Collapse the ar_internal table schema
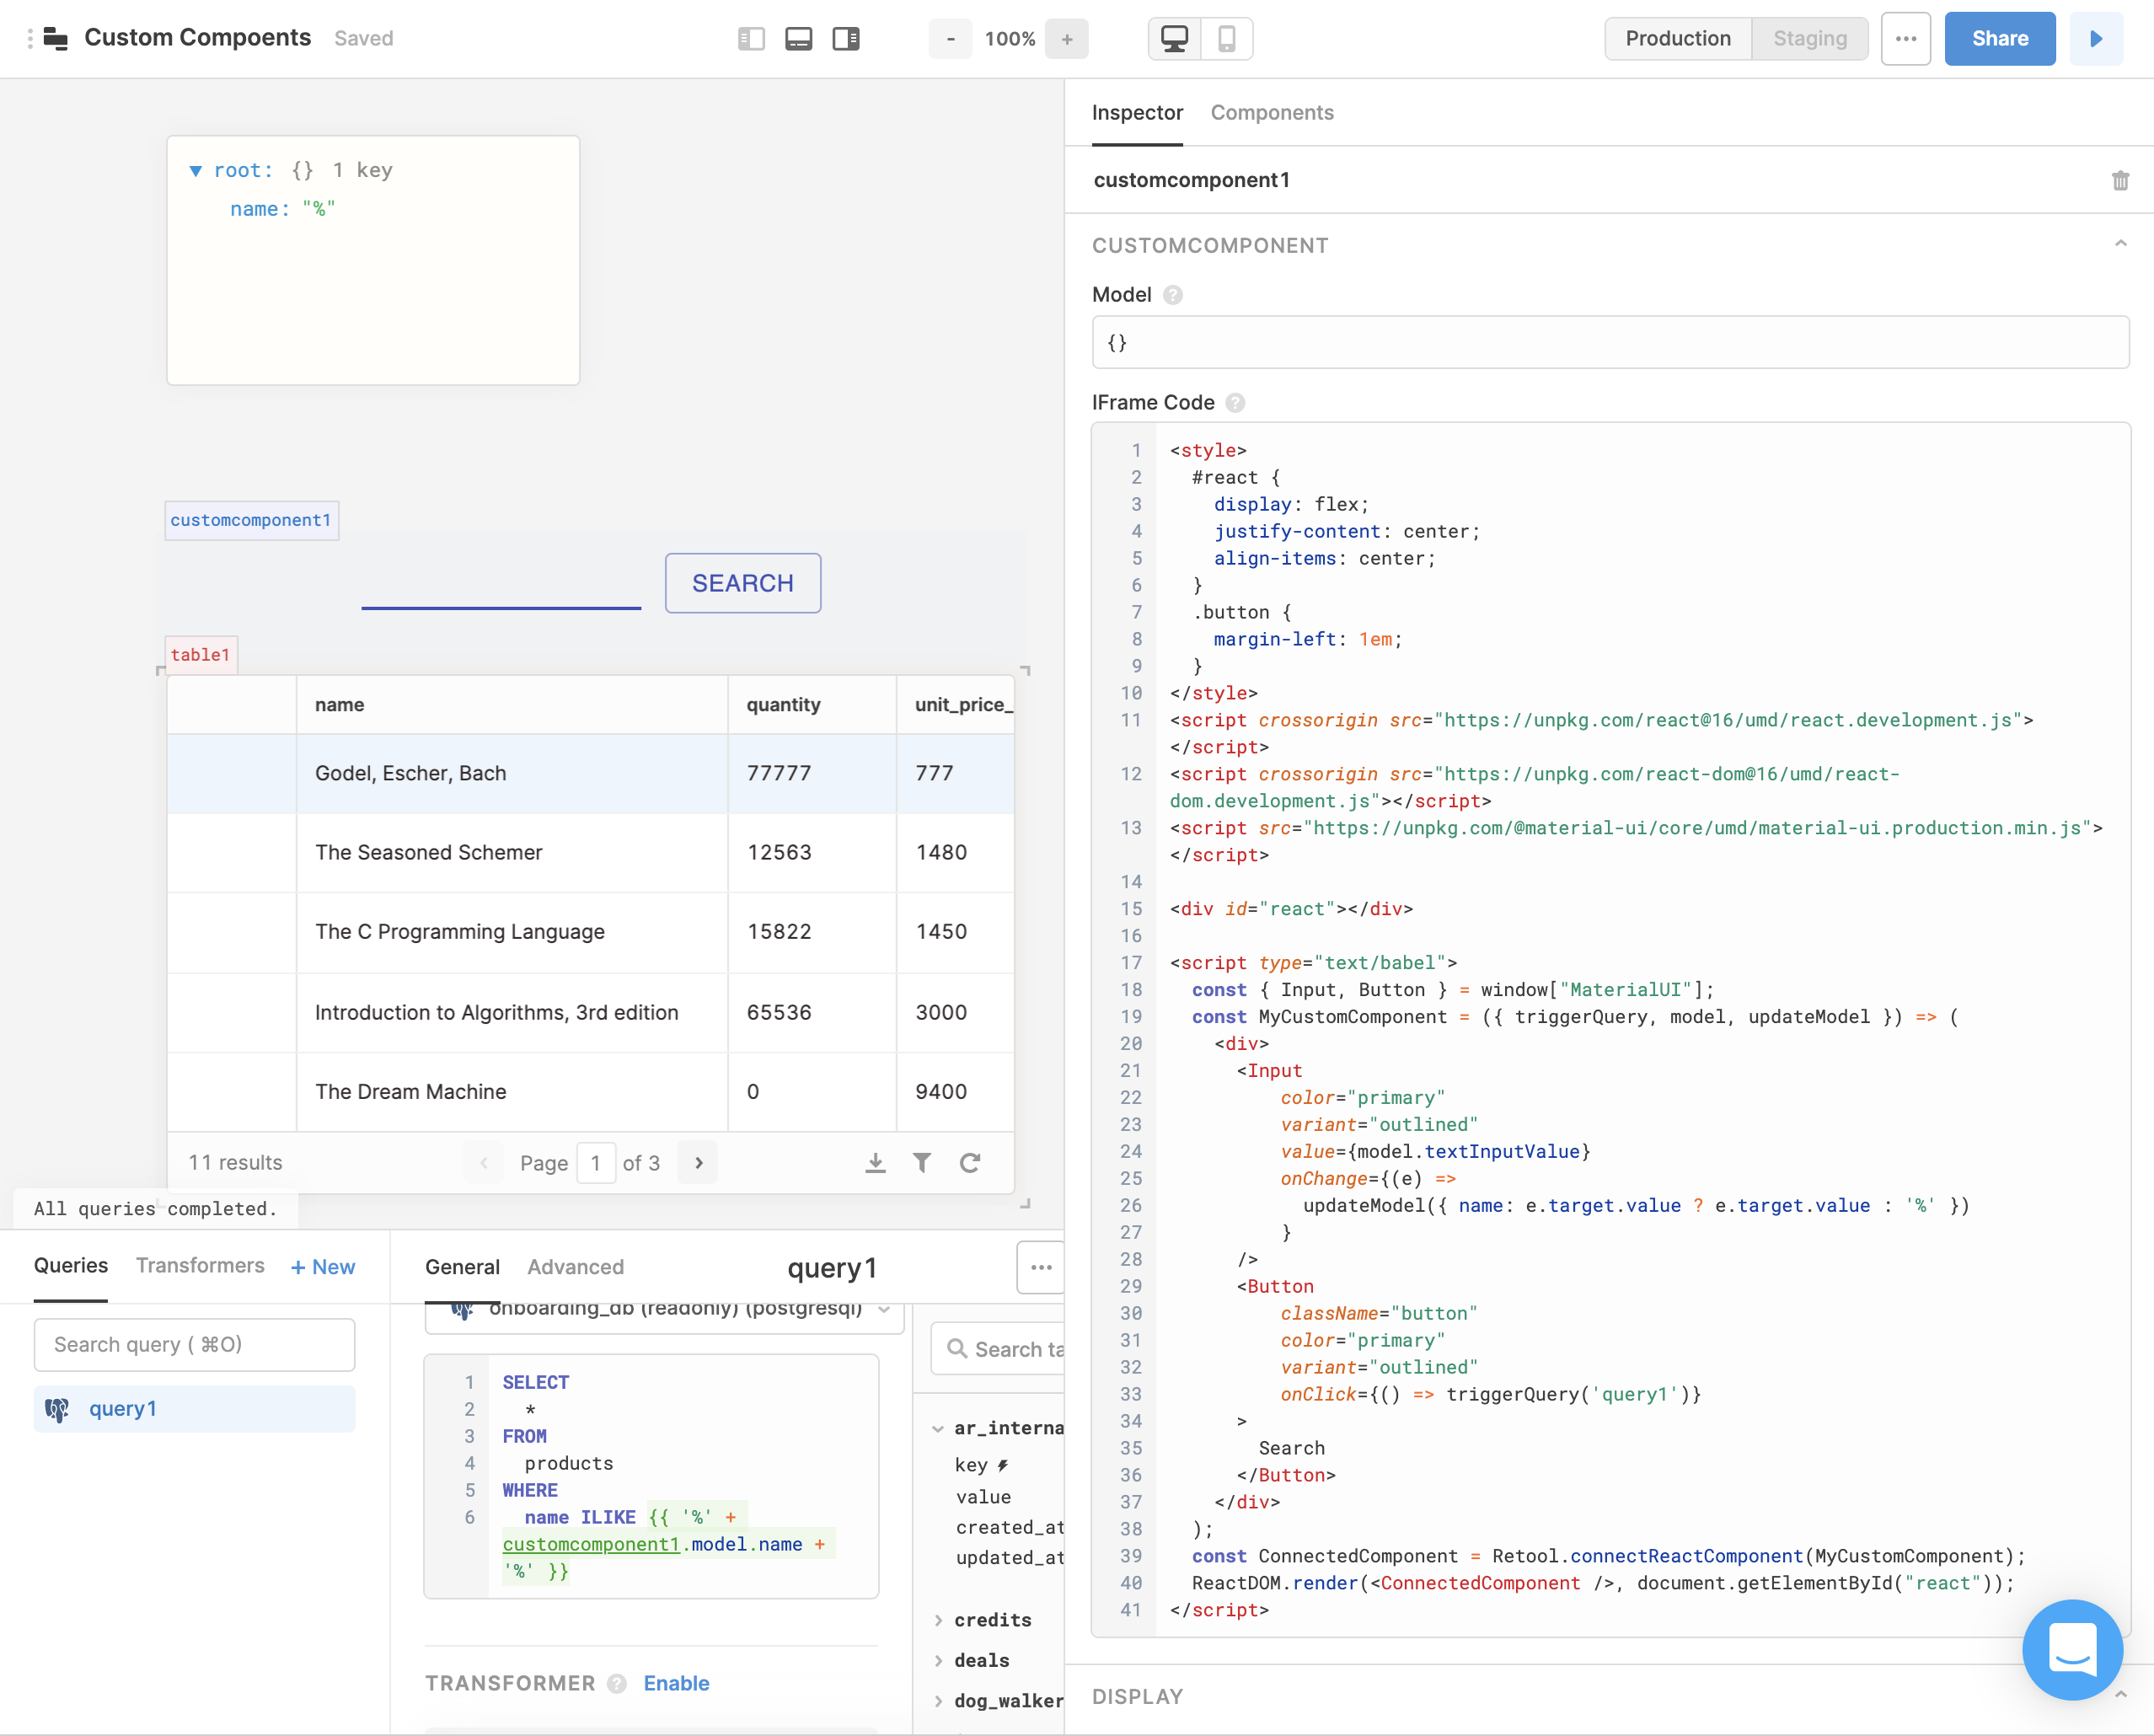 tap(938, 1429)
